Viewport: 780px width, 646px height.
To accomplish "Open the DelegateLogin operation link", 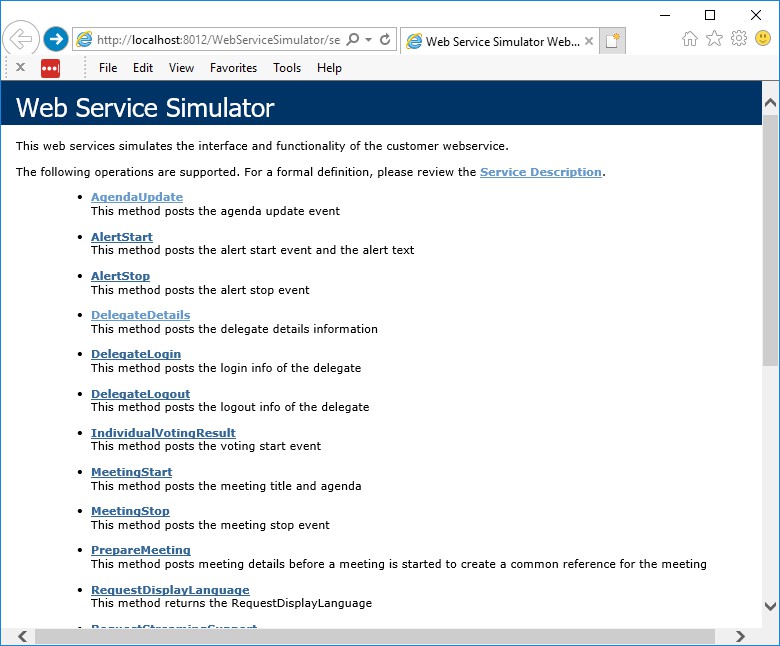I will (x=136, y=354).
